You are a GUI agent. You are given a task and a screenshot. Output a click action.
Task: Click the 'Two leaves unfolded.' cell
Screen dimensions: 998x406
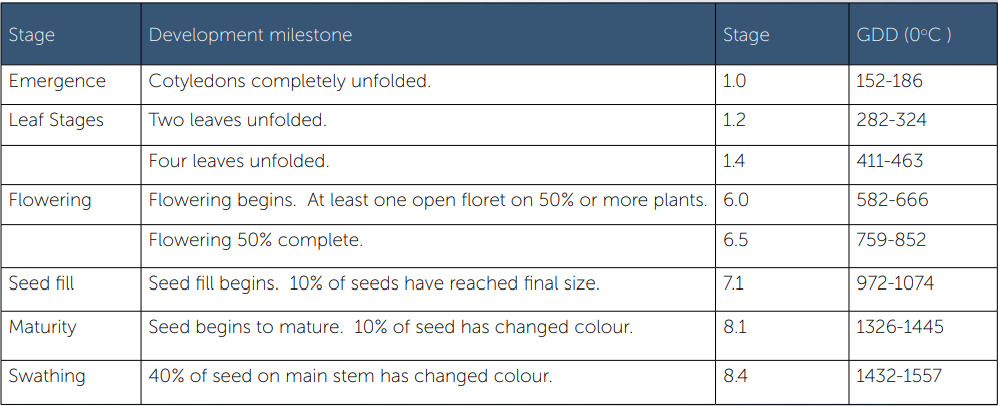click(x=428, y=125)
